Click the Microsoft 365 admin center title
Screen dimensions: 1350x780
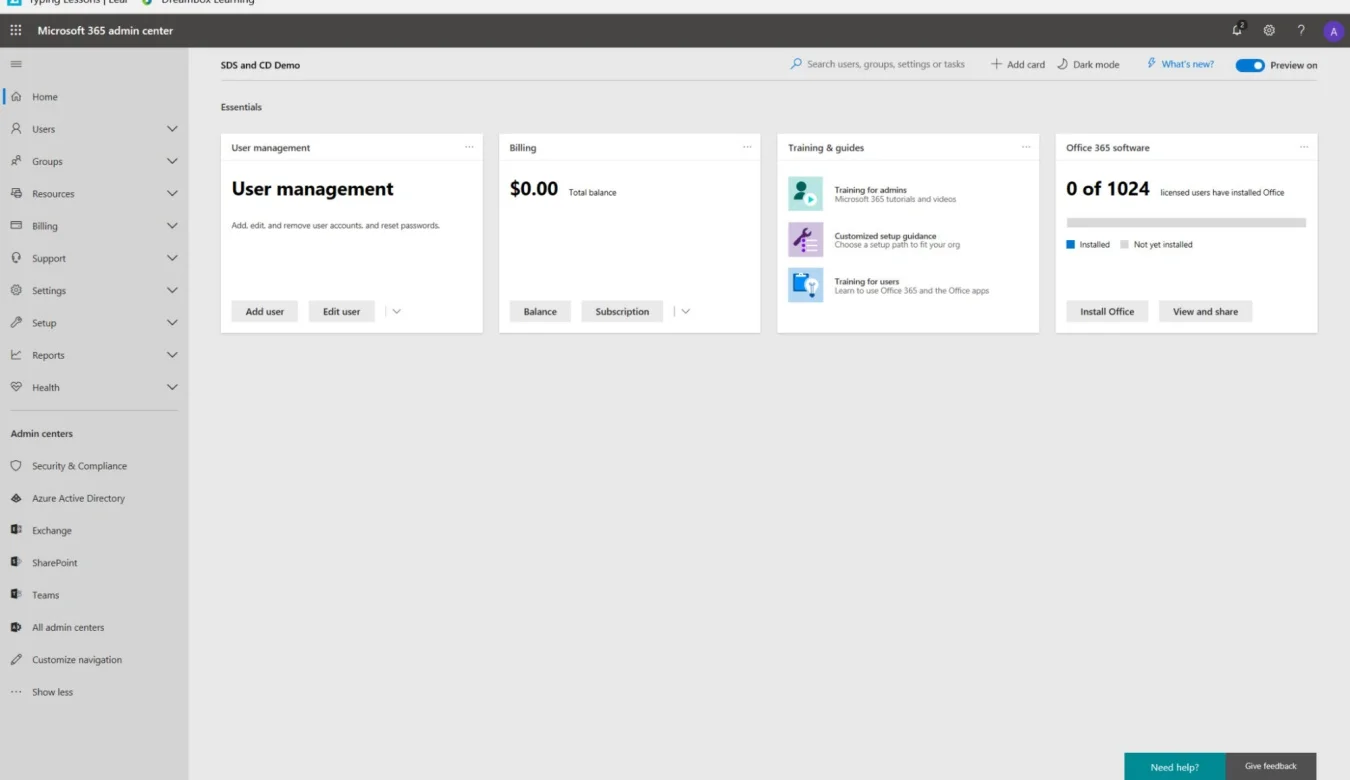pyautogui.click(x=105, y=31)
